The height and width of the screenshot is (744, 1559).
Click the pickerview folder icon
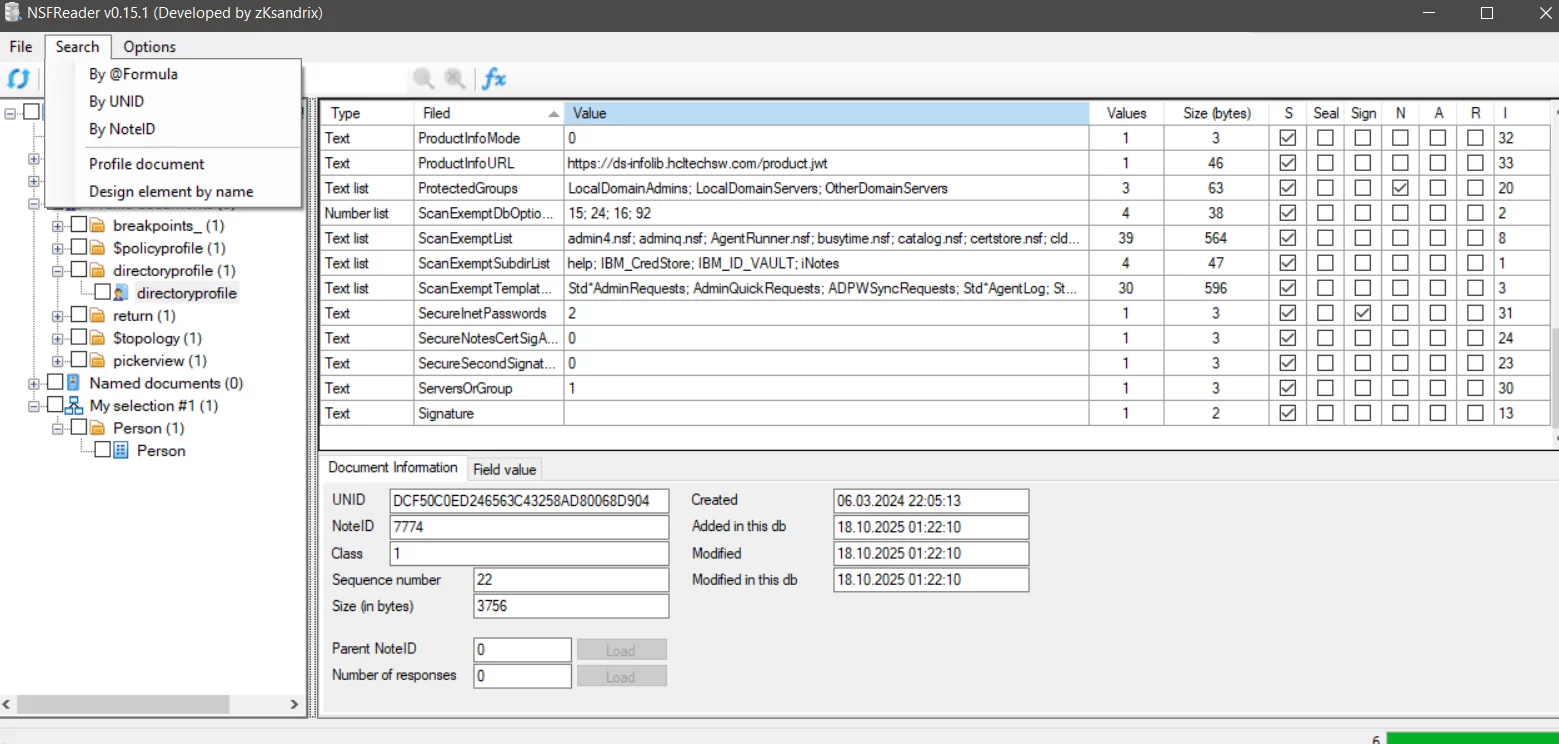[97, 361]
